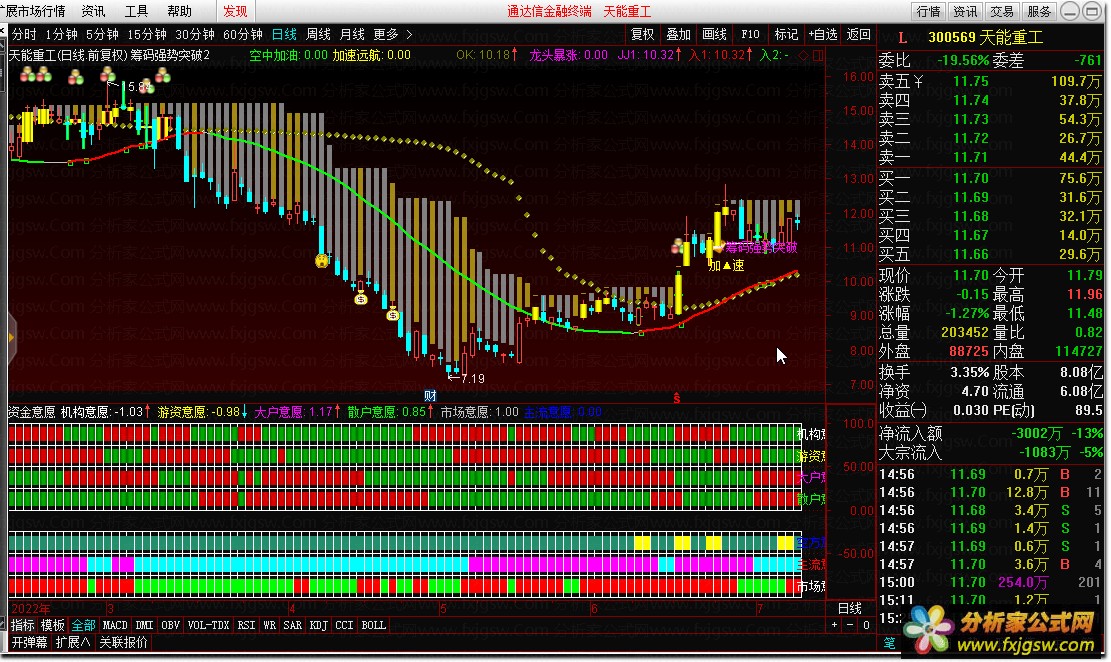Image resolution: width=1111 pixels, height=662 pixels.
Task: Select the 1分钟 period
Action: (62, 34)
